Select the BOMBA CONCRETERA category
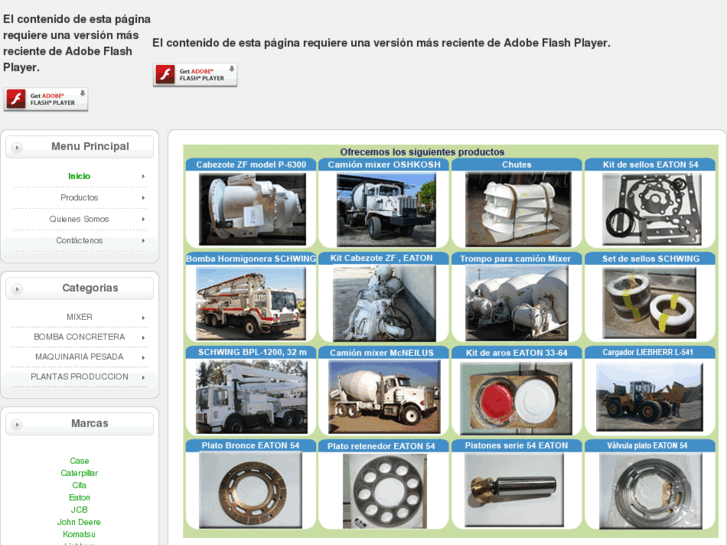The image size is (727, 545). pos(79,337)
